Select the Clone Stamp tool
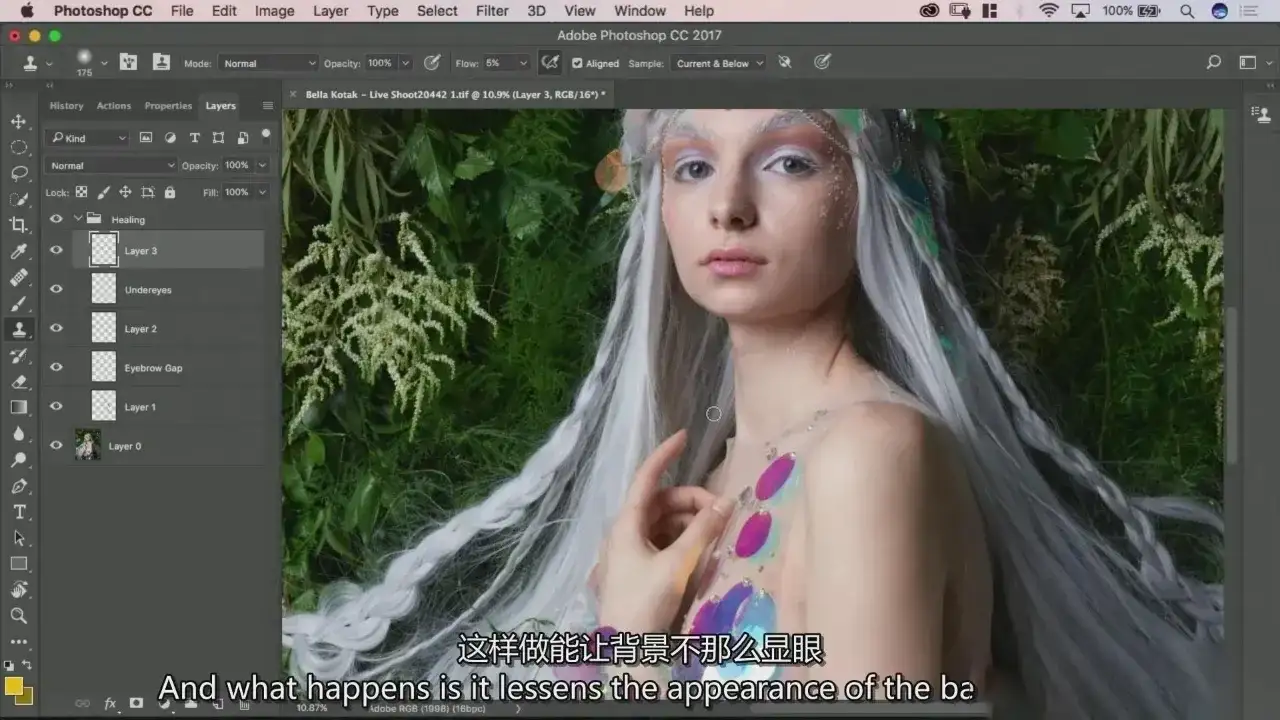The image size is (1280, 720). click(x=18, y=329)
